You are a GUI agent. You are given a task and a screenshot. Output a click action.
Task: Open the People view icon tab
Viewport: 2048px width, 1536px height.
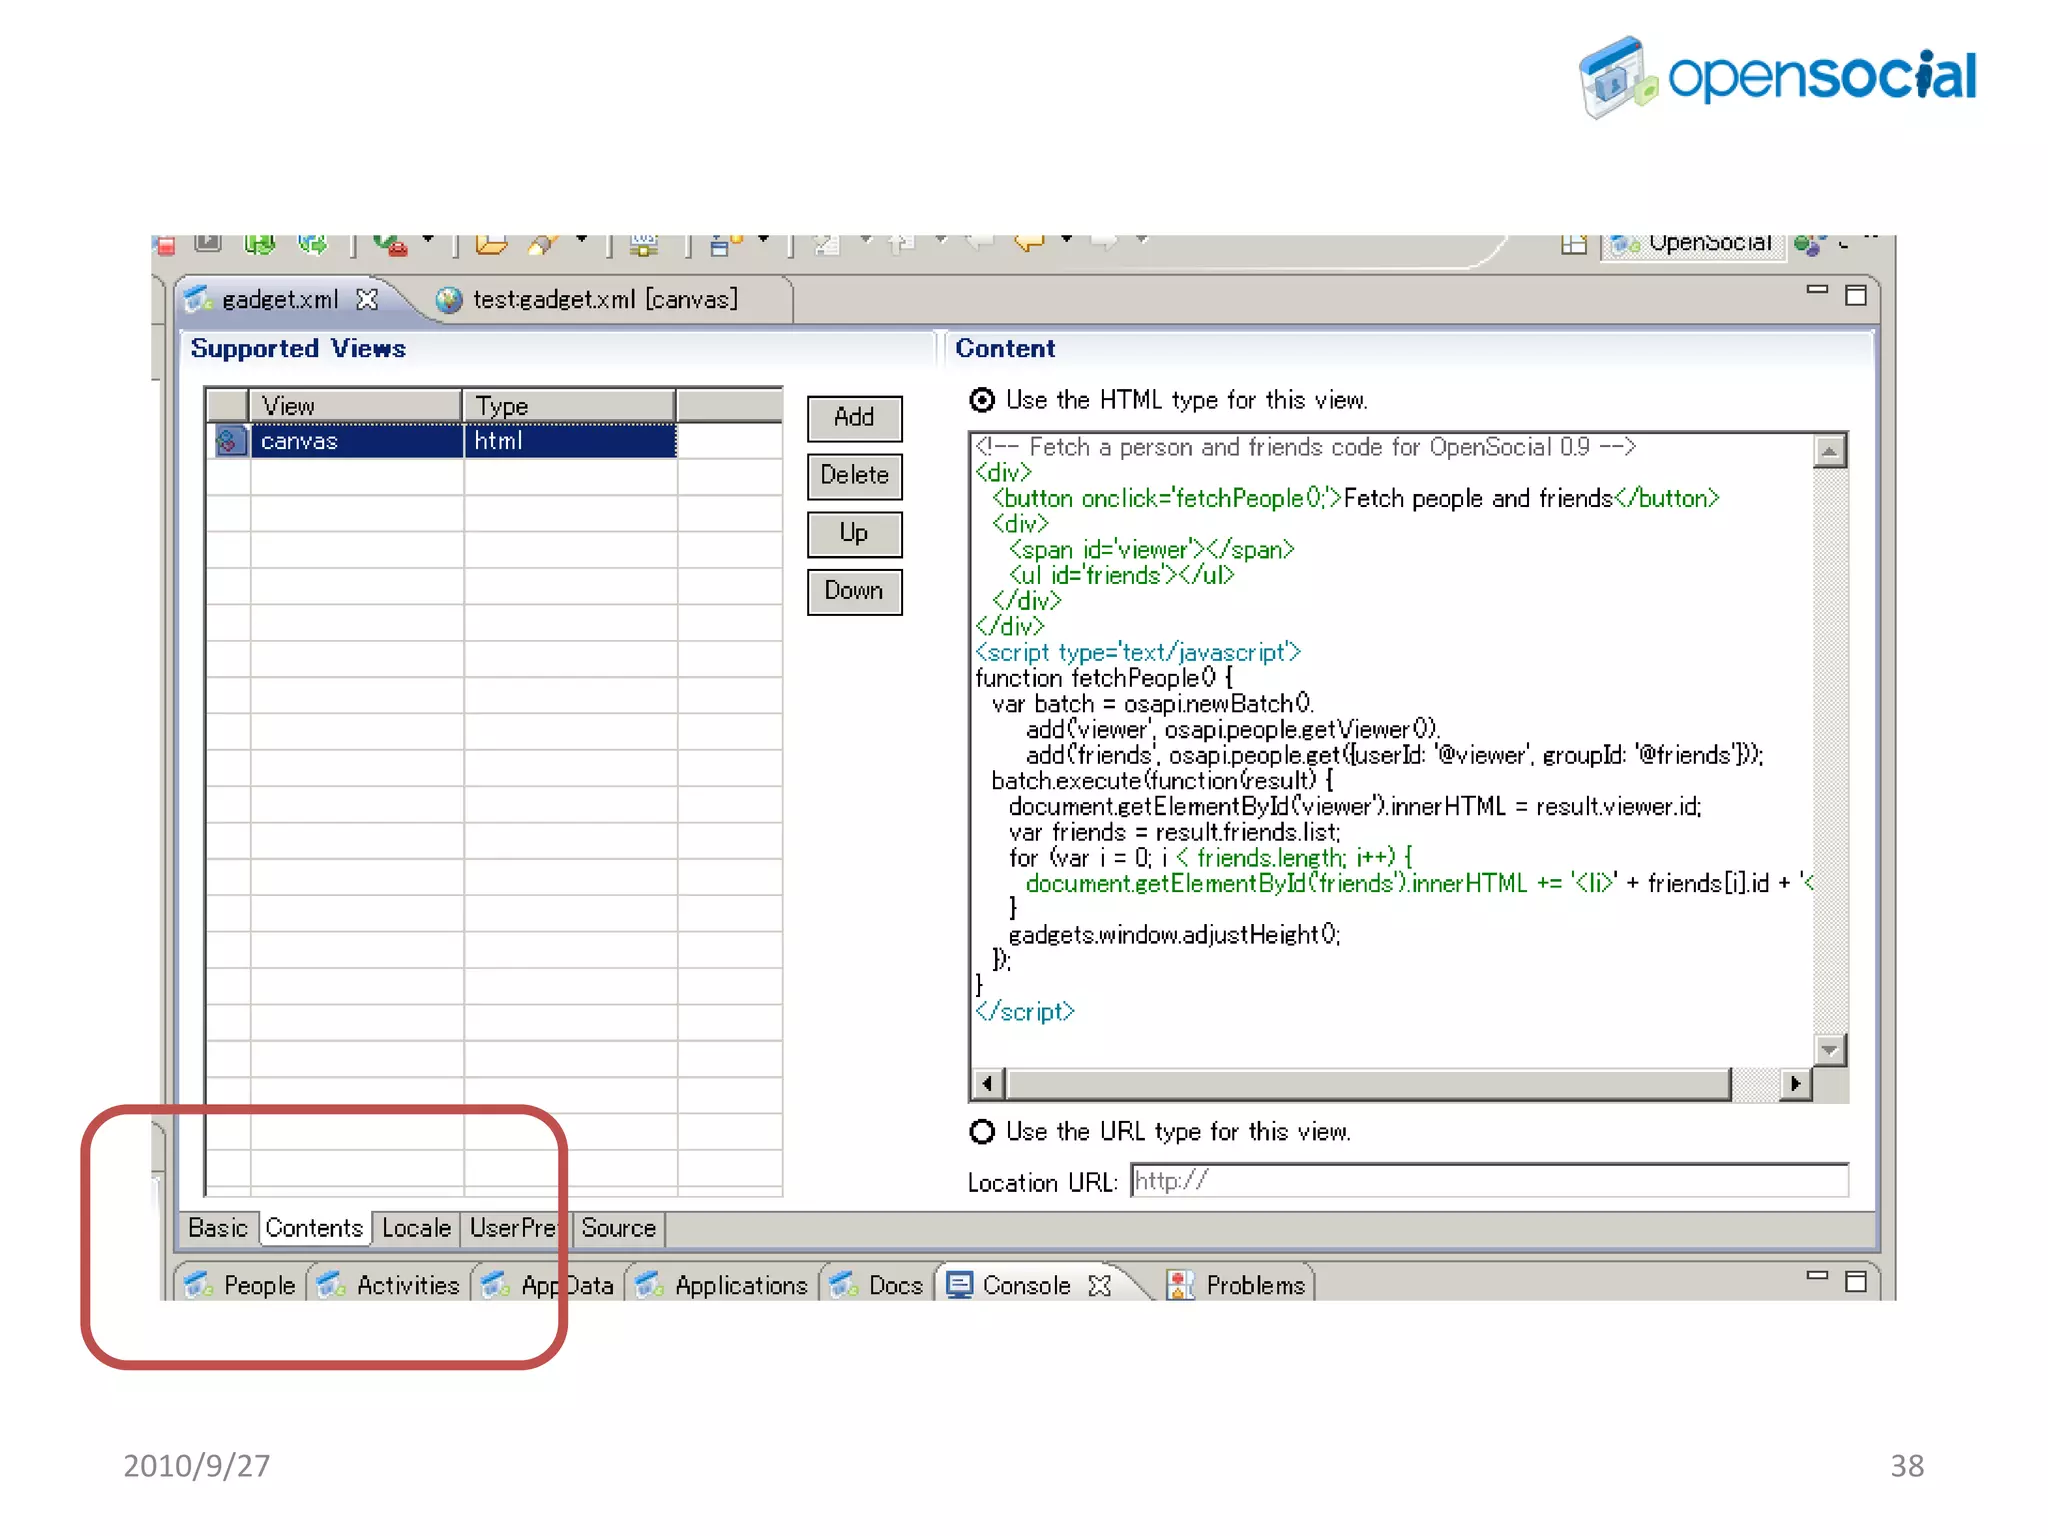tap(200, 1285)
